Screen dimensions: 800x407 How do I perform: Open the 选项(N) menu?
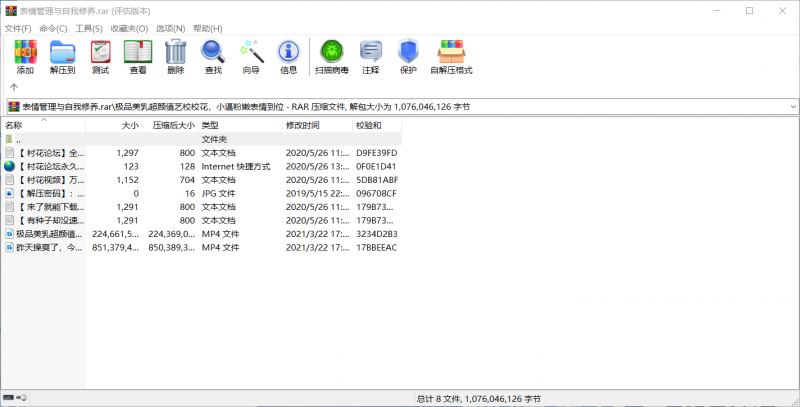[x=171, y=29]
